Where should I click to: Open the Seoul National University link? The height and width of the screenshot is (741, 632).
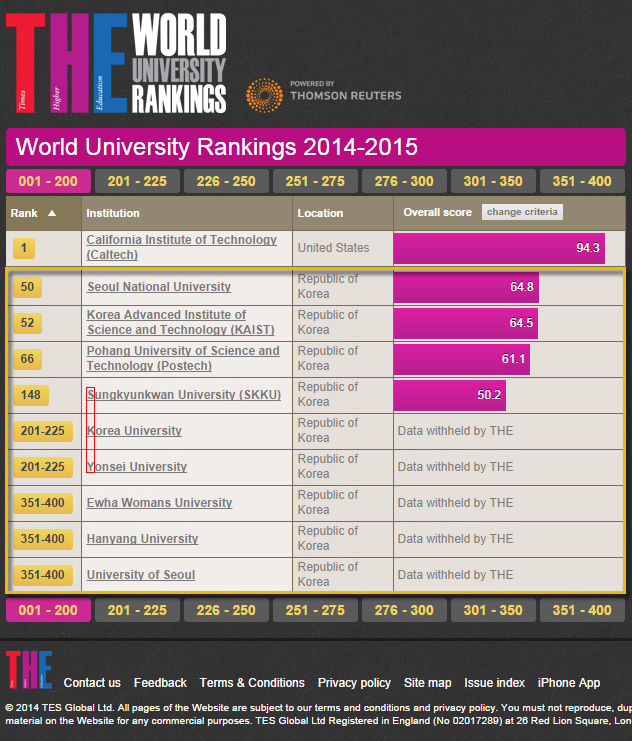159,287
